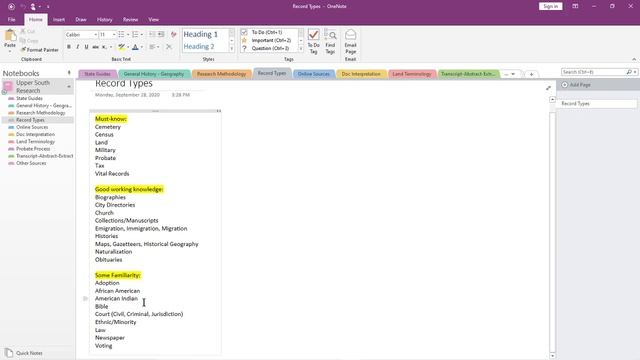Select Other Sources in the notebook list
640x360 pixels.
coord(31,163)
